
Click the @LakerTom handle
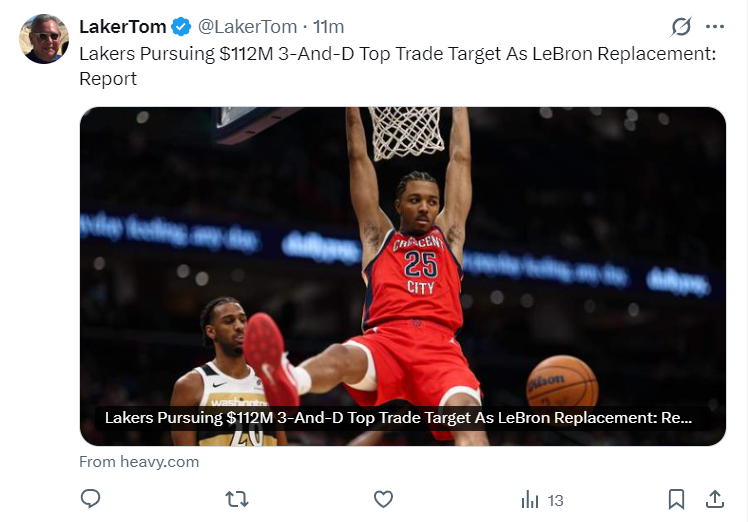[247, 27]
